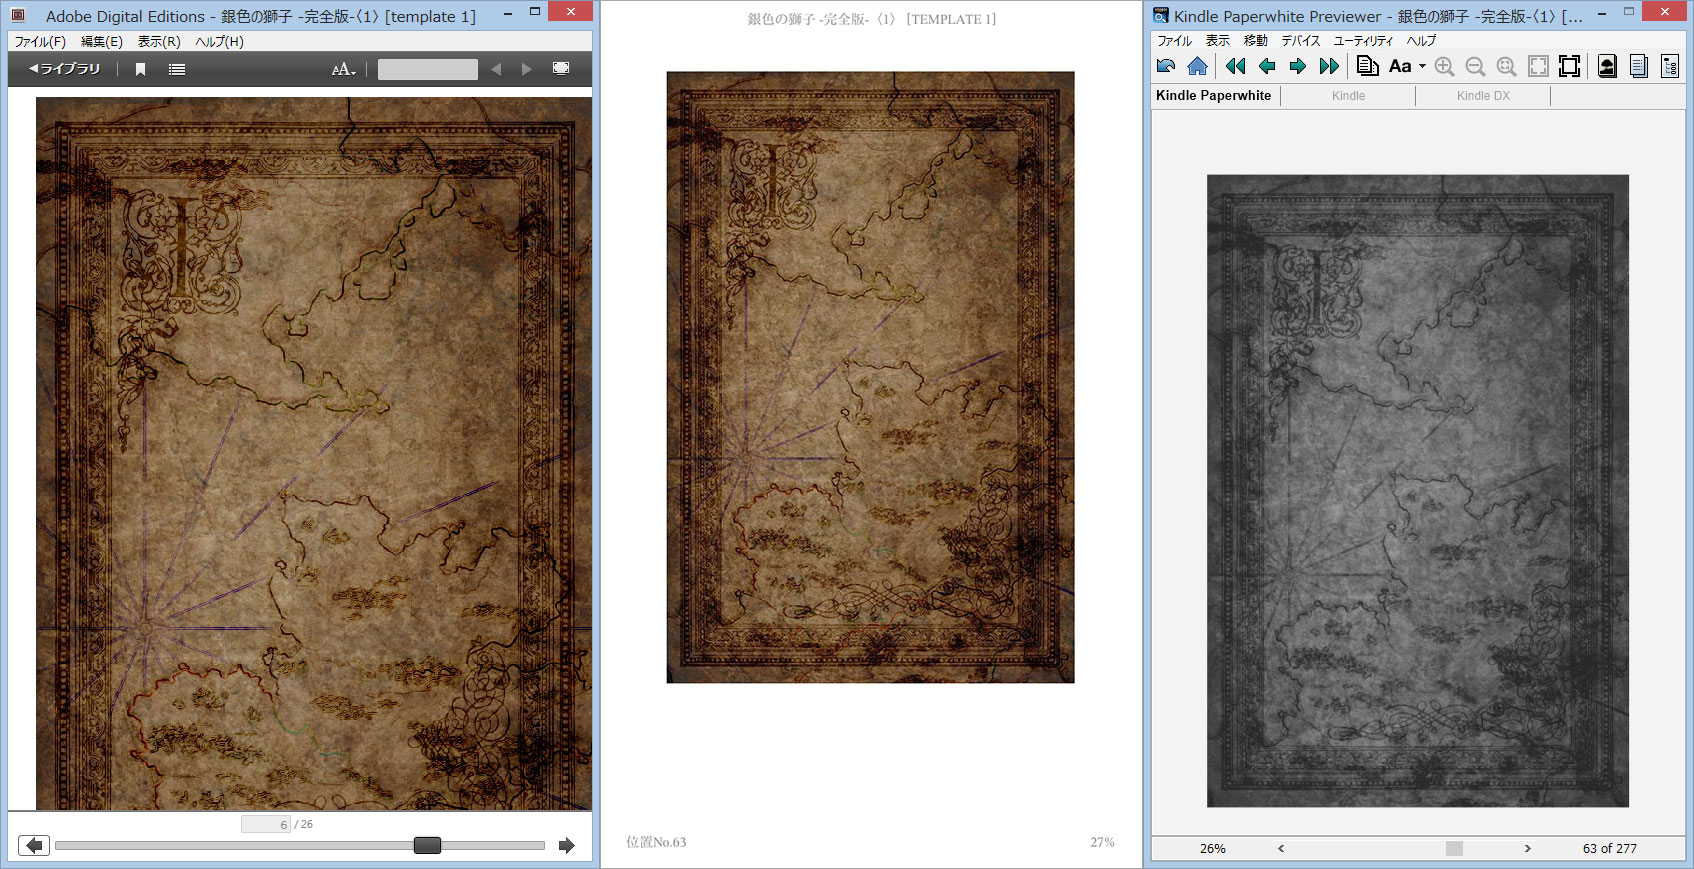Click next search result arrow in Digital Editions

coord(526,69)
